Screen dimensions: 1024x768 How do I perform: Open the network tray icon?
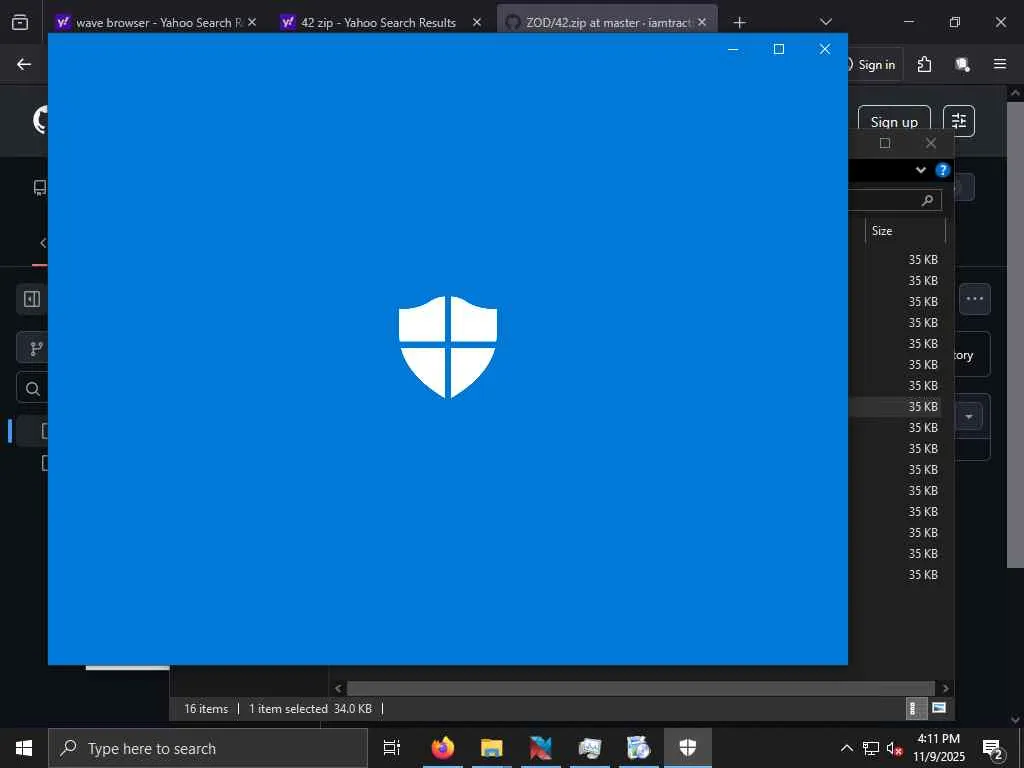871,748
